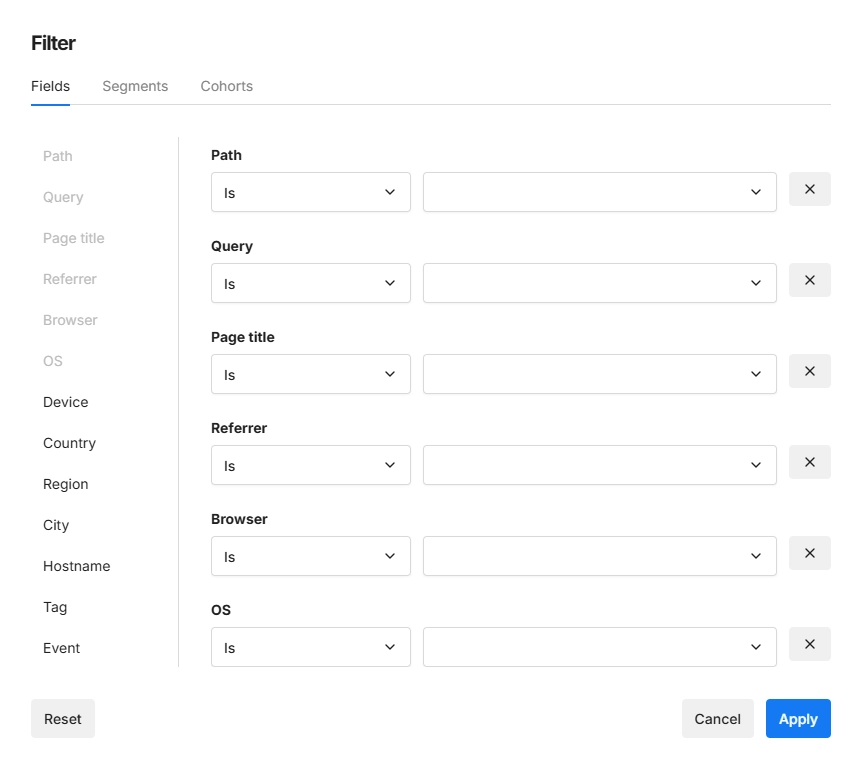Viewport: 862px width, 766px height.
Task: Expand the Query value dropdown
Action: [599, 283]
